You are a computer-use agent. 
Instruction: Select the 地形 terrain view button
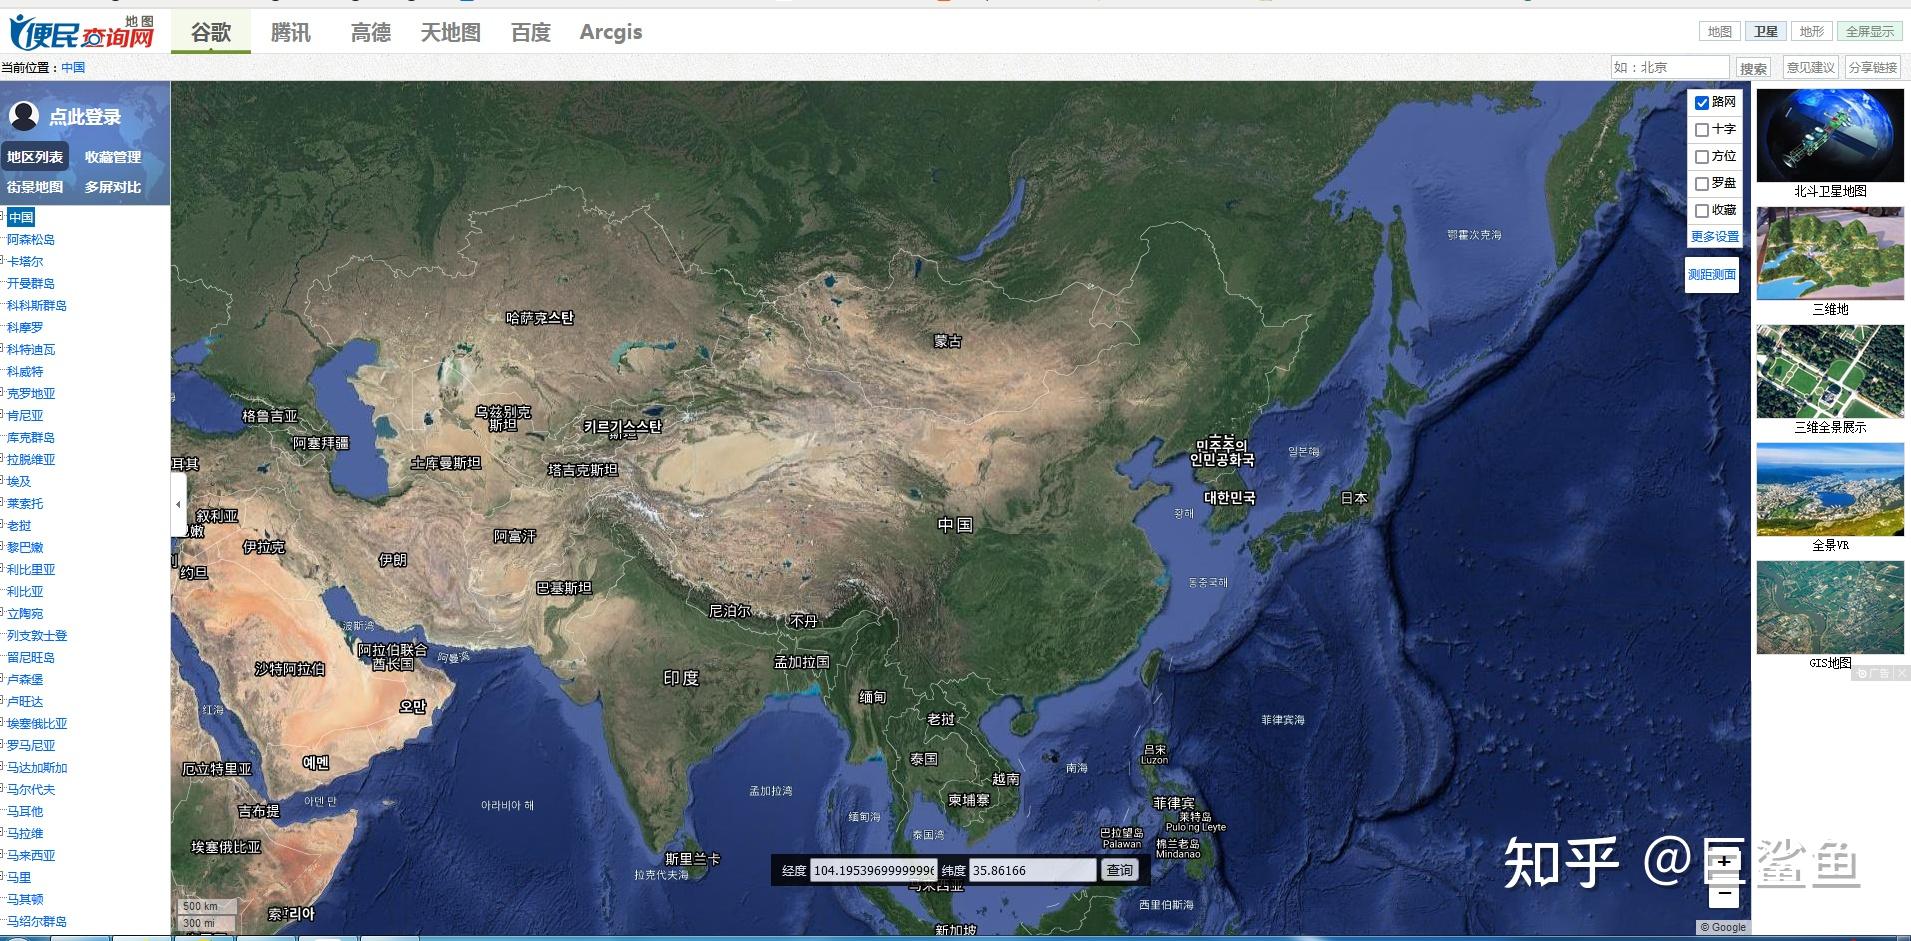coord(1812,32)
